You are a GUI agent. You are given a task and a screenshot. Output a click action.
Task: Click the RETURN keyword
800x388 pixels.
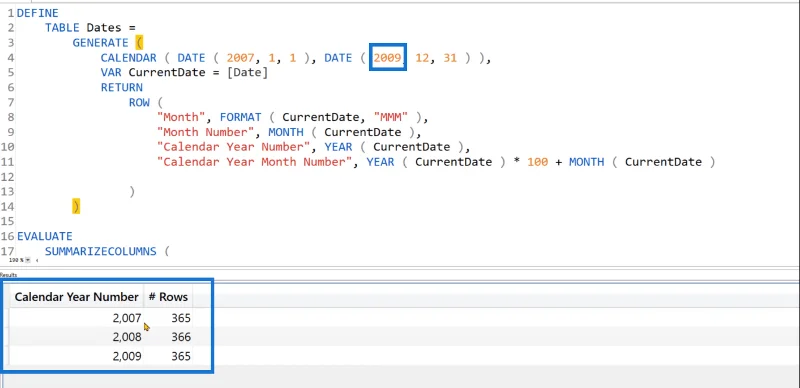point(121,87)
